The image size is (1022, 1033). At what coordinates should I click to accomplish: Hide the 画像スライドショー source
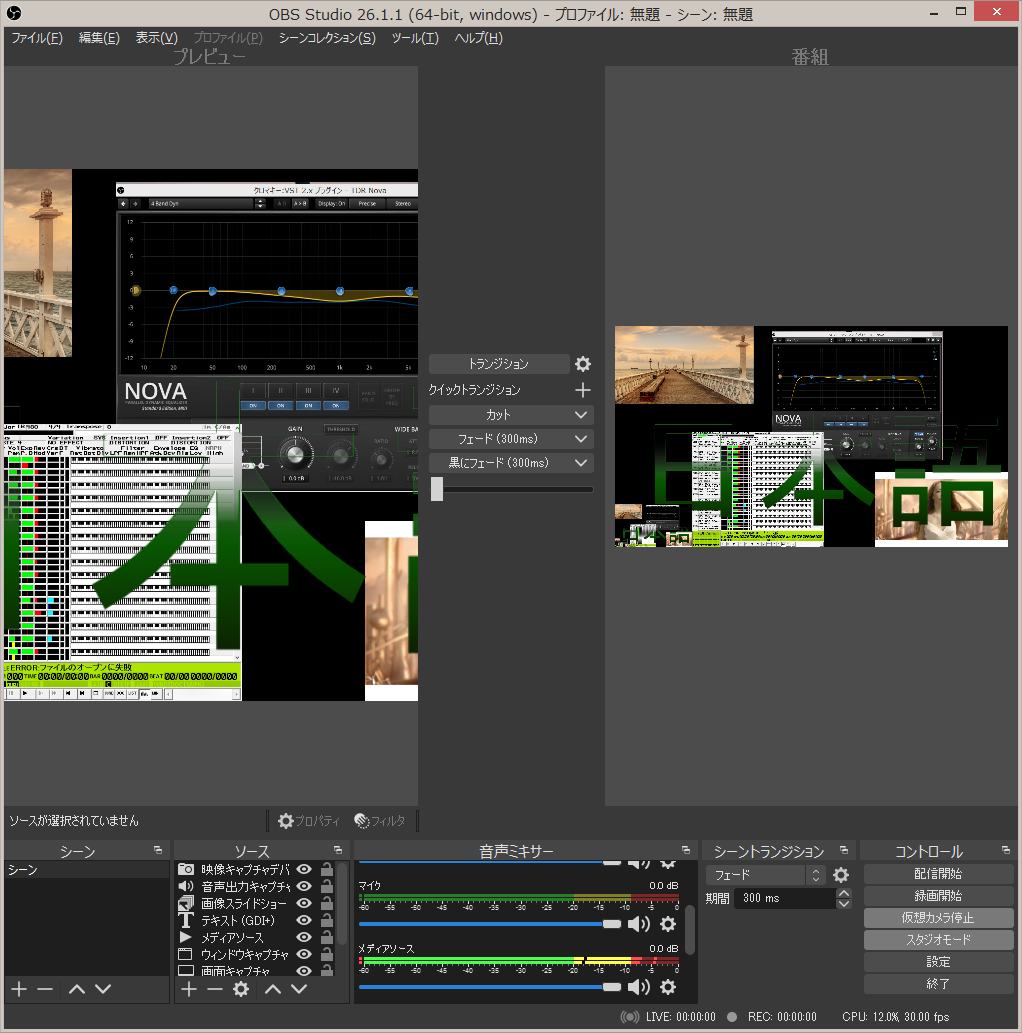tap(304, 903)
